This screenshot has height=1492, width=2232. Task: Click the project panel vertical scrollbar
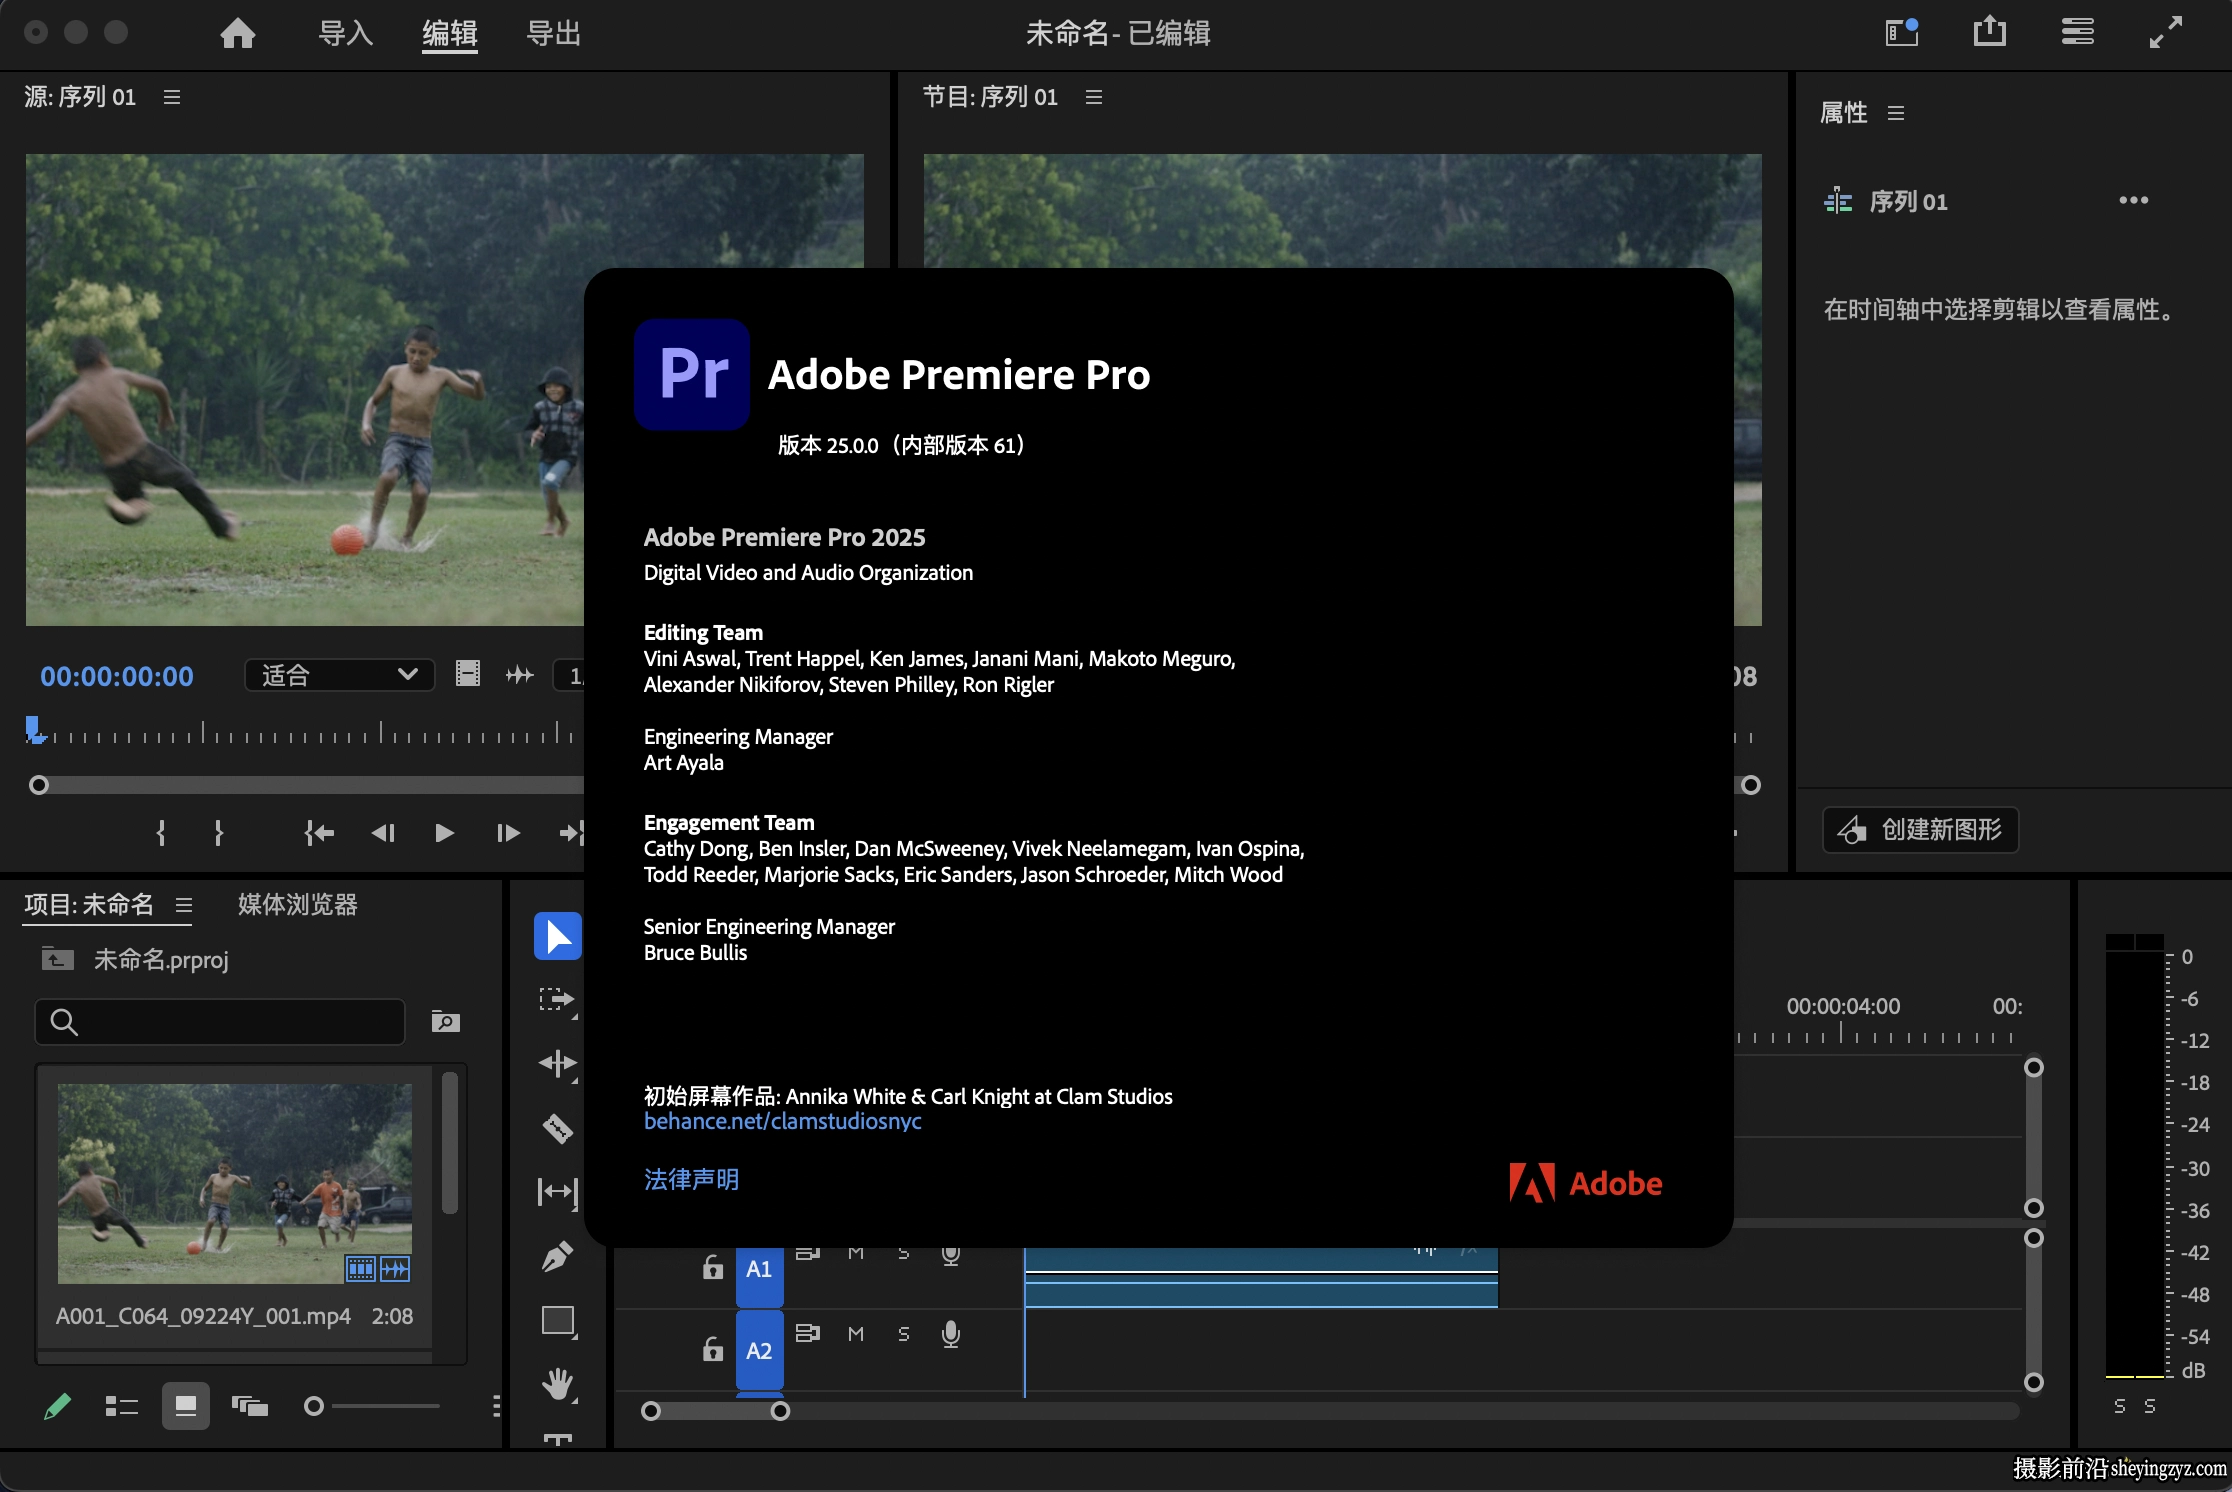click(x=450, y=1143)
